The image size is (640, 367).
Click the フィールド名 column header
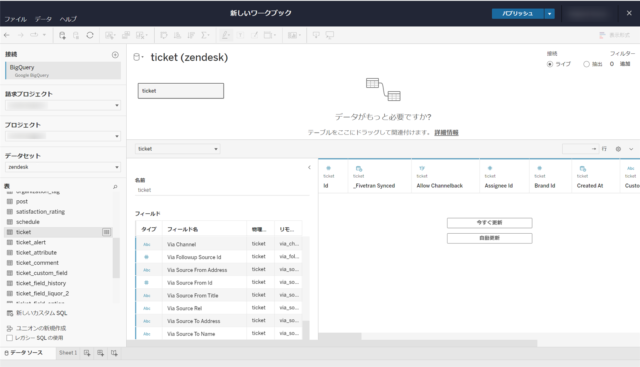(182, 229)
